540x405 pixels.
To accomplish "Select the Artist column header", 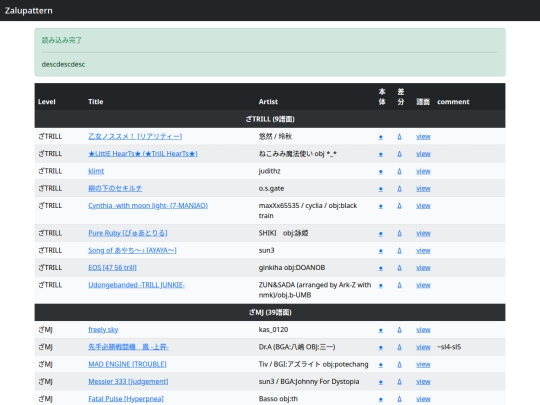I will [268, 102].
